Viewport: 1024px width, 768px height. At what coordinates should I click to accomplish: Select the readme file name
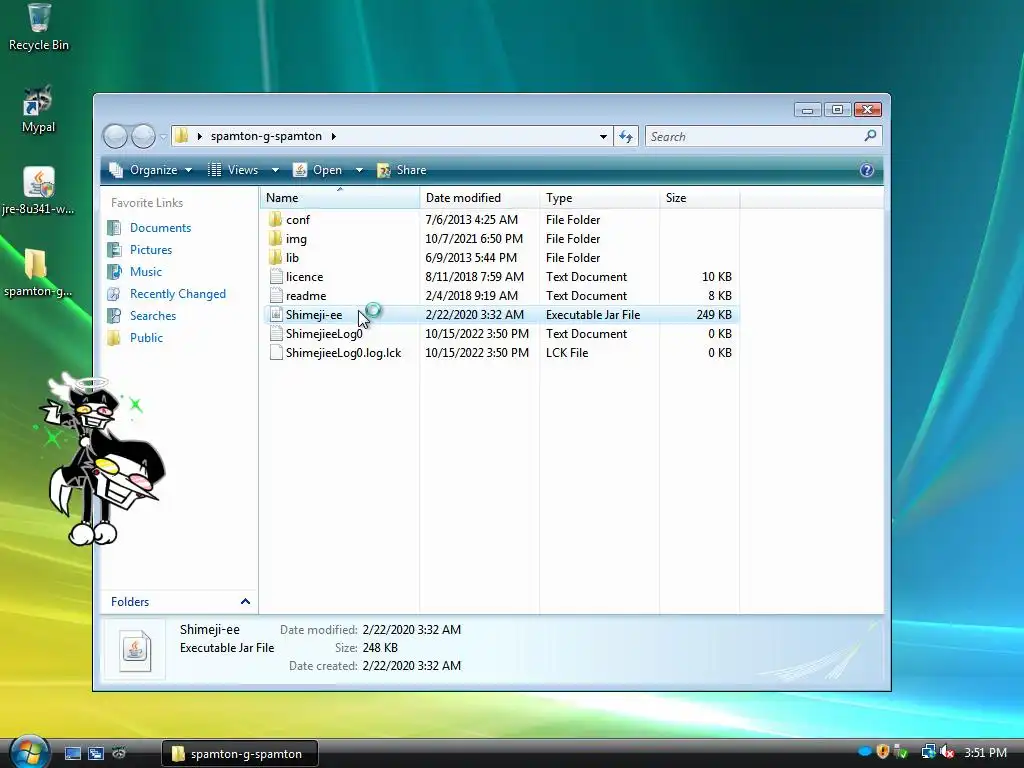tap(306, 296)
